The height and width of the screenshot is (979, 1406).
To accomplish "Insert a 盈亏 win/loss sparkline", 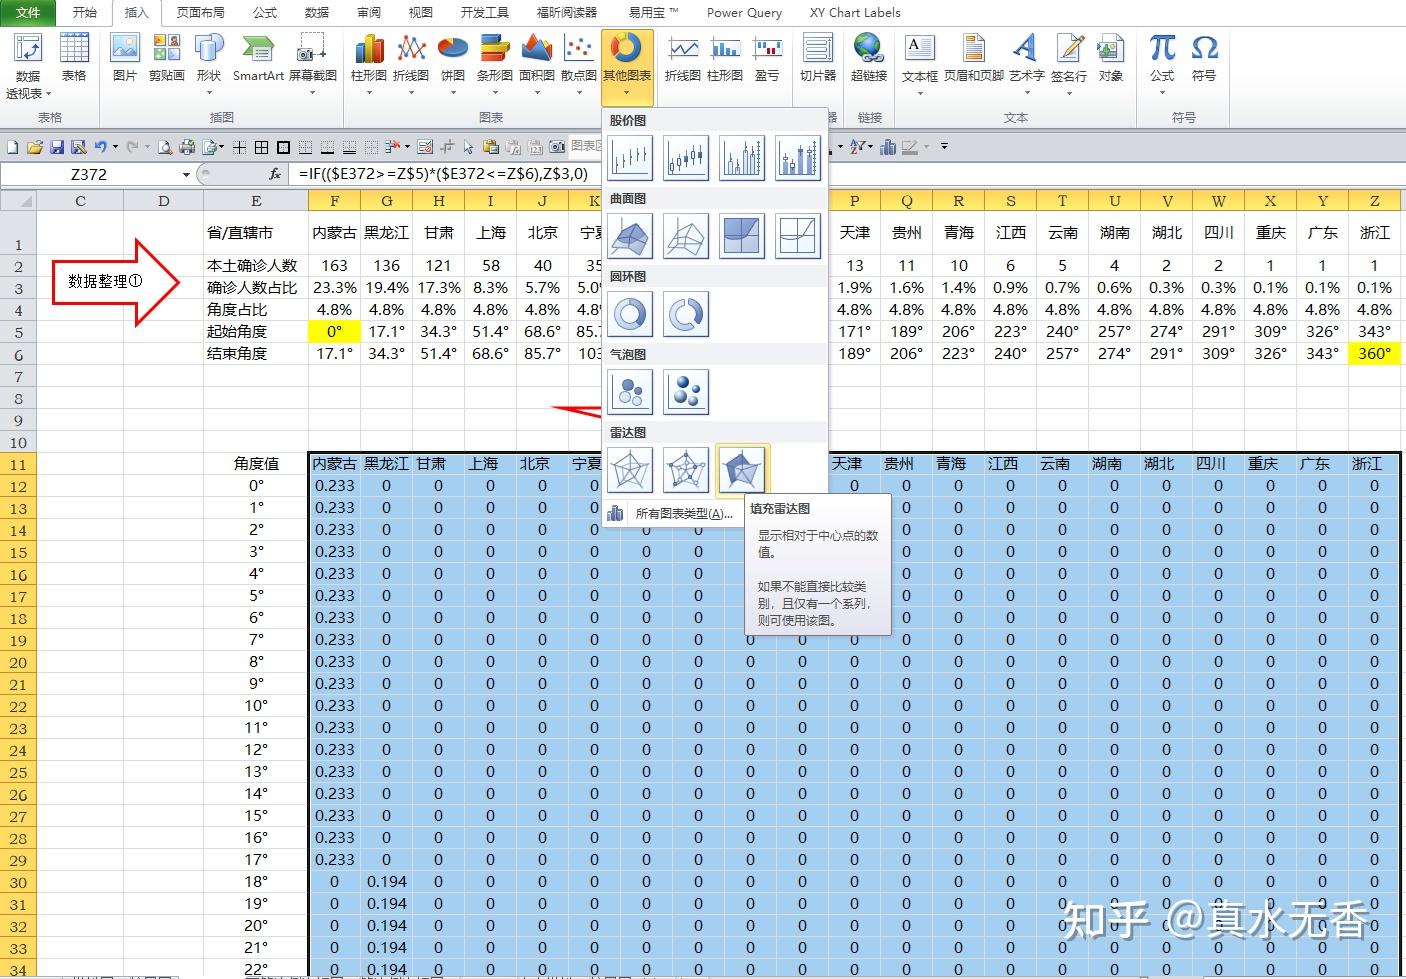I will coord(767,58).
